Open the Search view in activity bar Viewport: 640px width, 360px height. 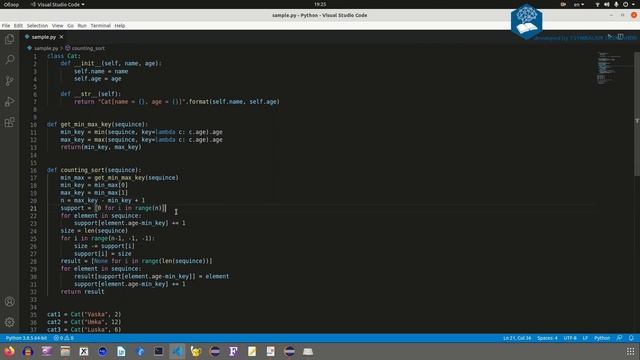[x=9, y=60]
